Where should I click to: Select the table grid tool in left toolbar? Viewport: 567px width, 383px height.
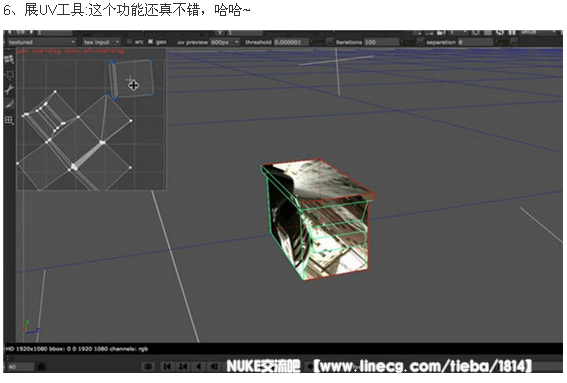[9, 120]
